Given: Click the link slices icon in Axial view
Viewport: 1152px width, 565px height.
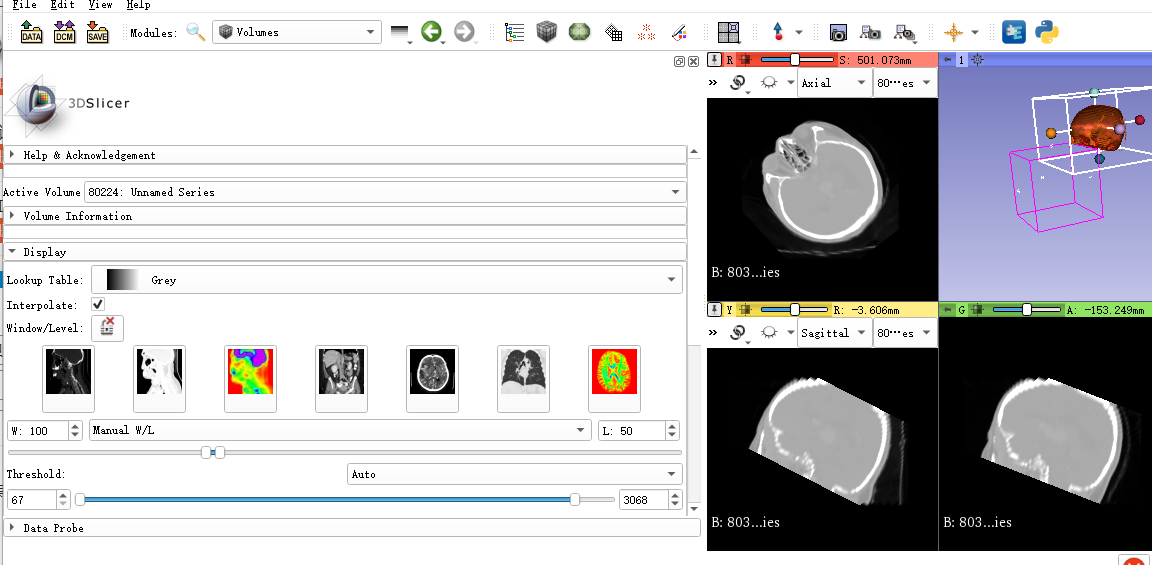Looking at the screenshot, I should [x=738, y=83].
